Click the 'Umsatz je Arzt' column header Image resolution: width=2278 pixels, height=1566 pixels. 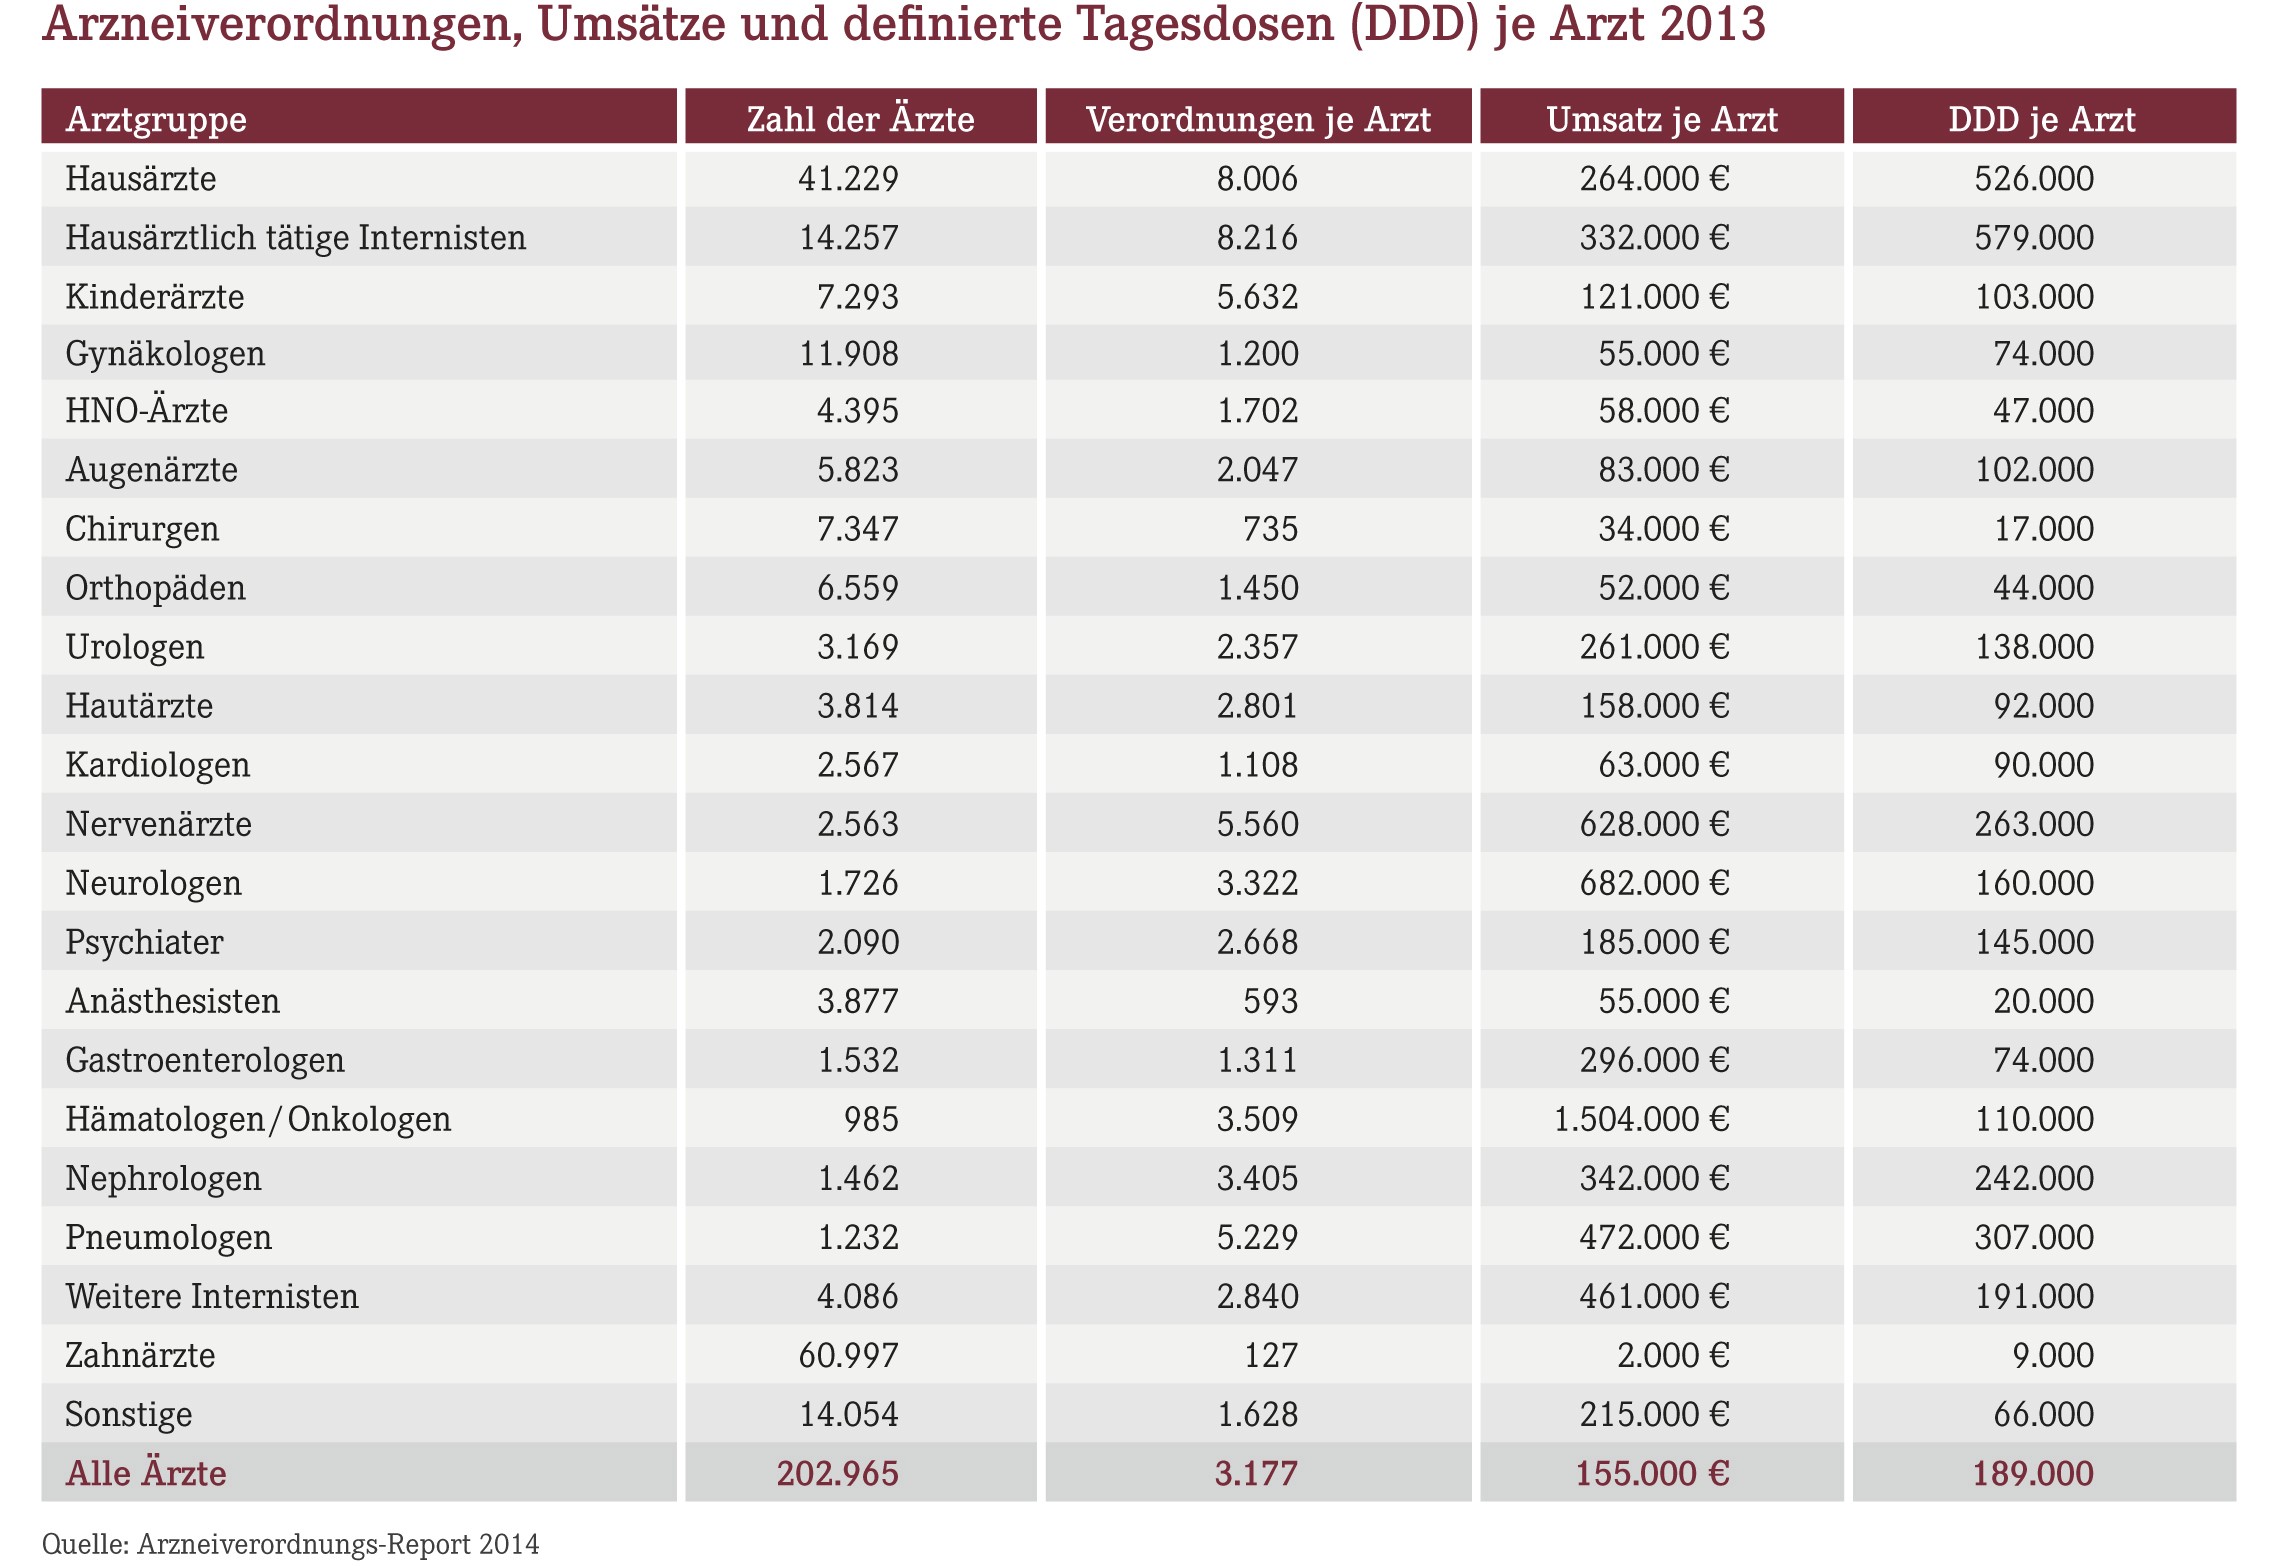(x=1662, y=117)
